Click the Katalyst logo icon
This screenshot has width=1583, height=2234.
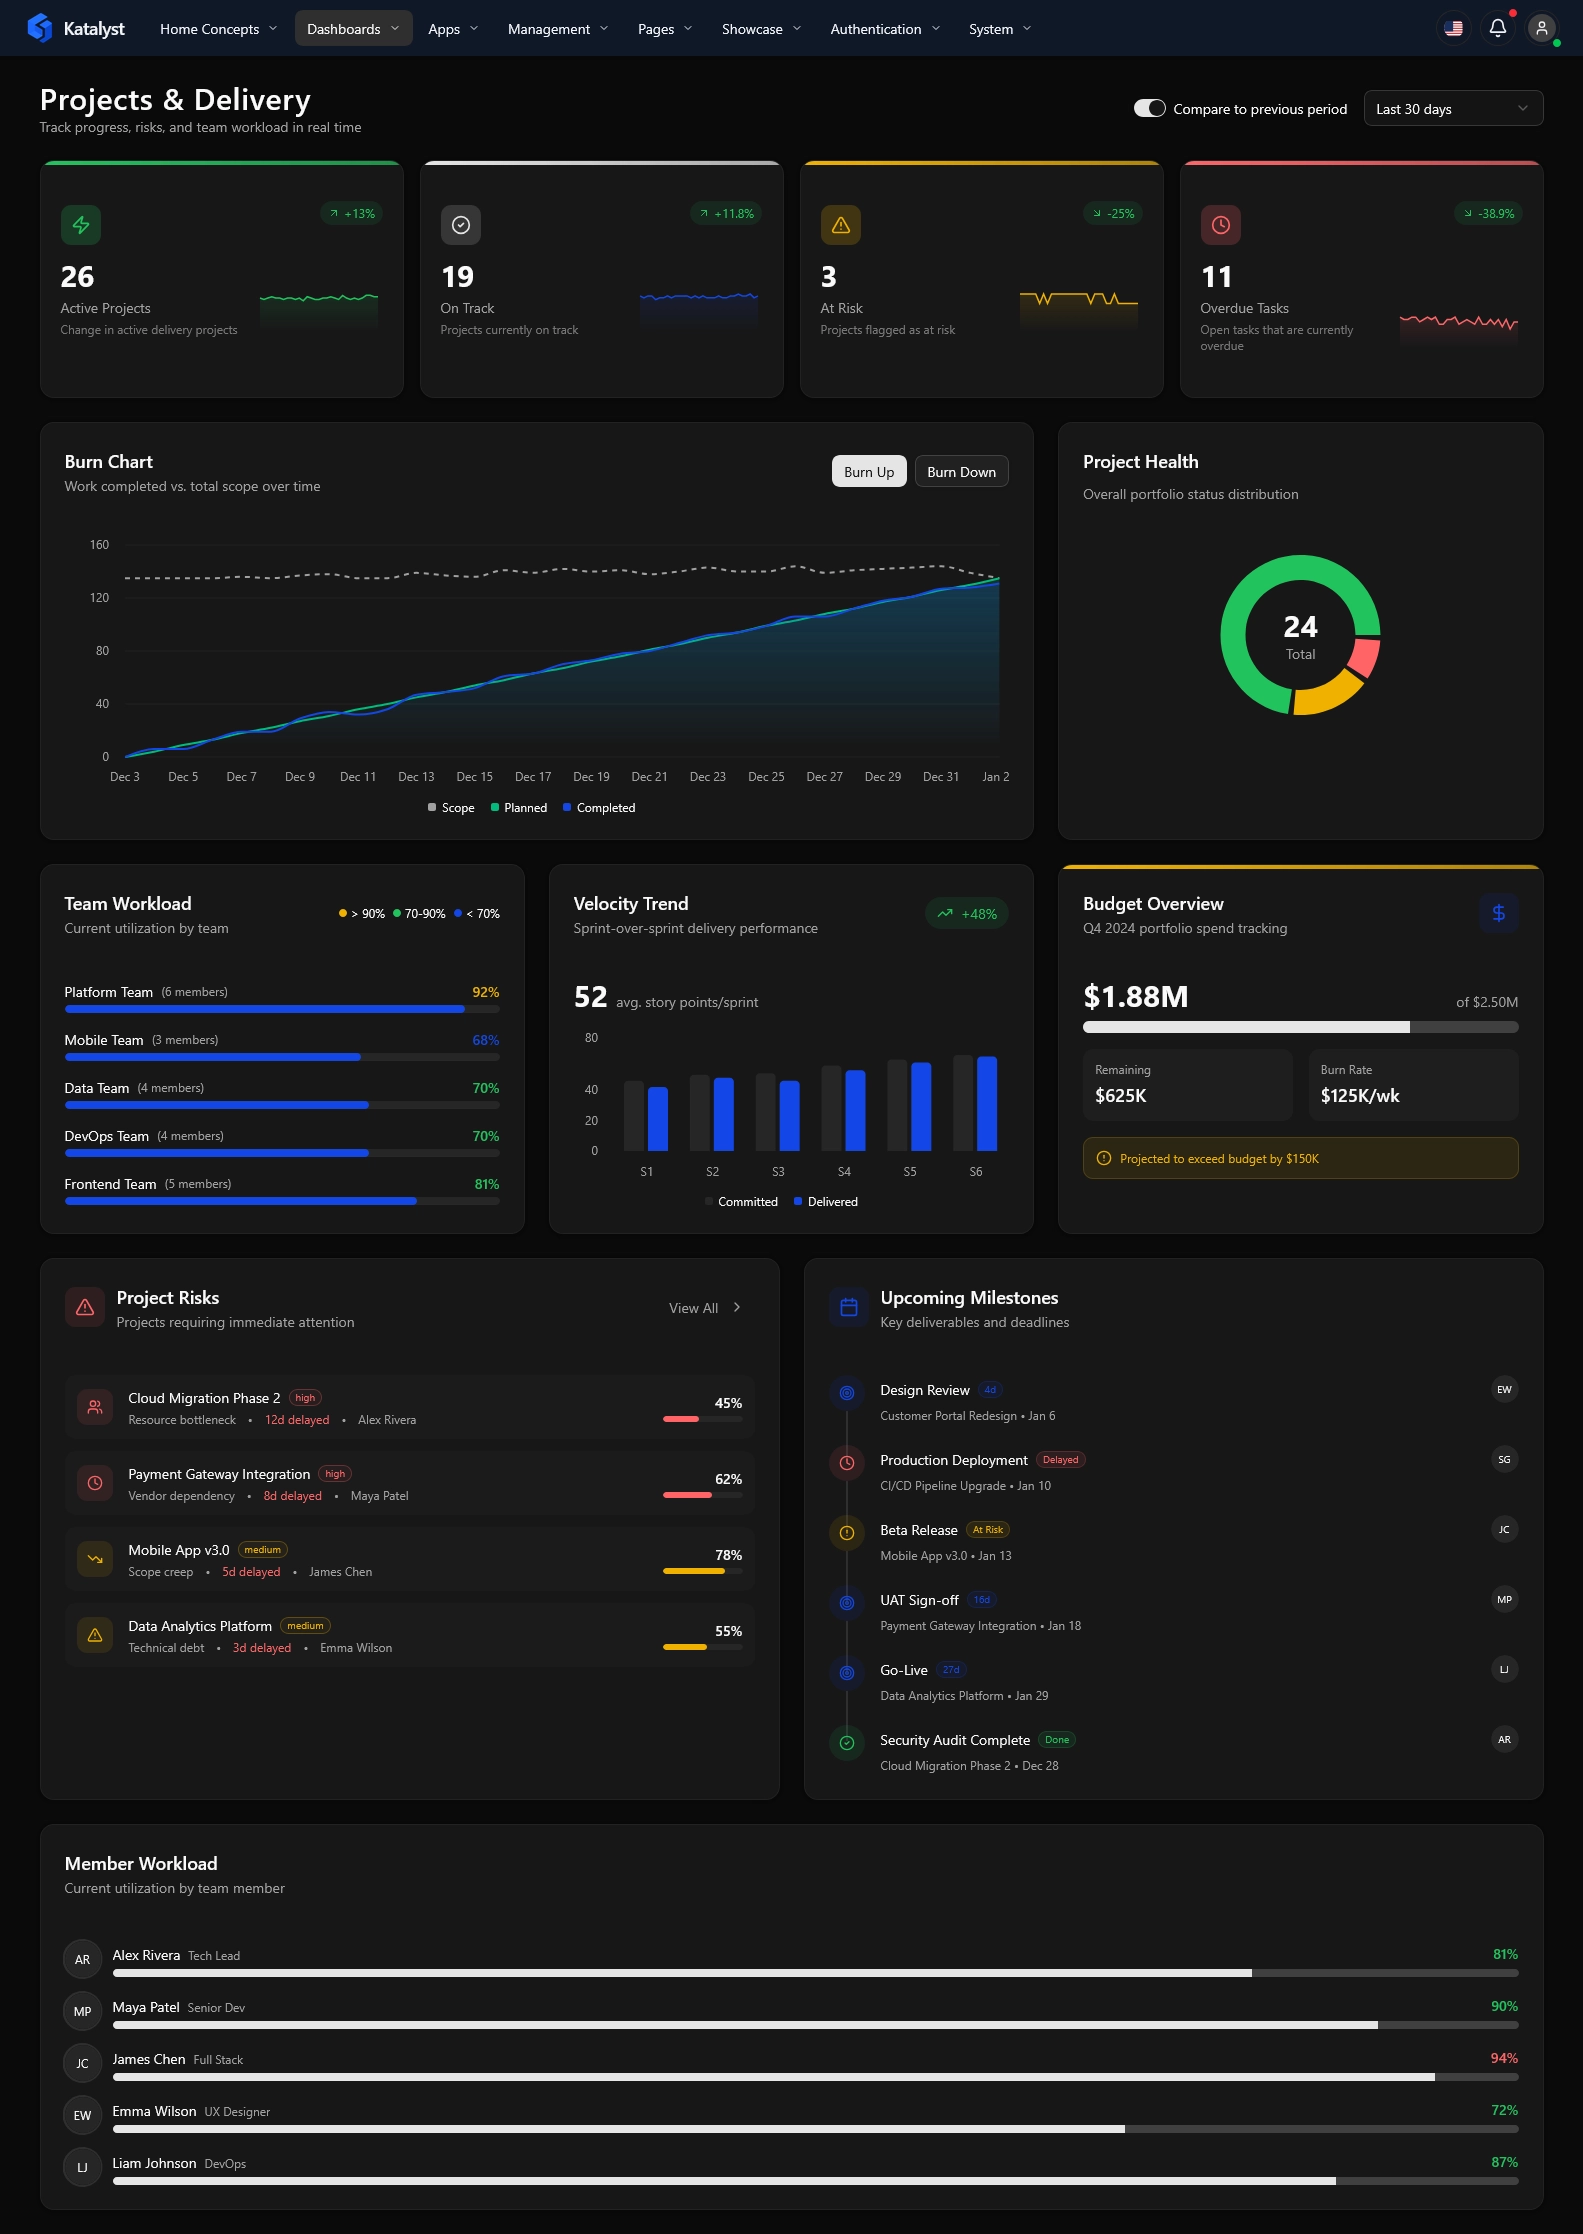click(x=40, y=28)
